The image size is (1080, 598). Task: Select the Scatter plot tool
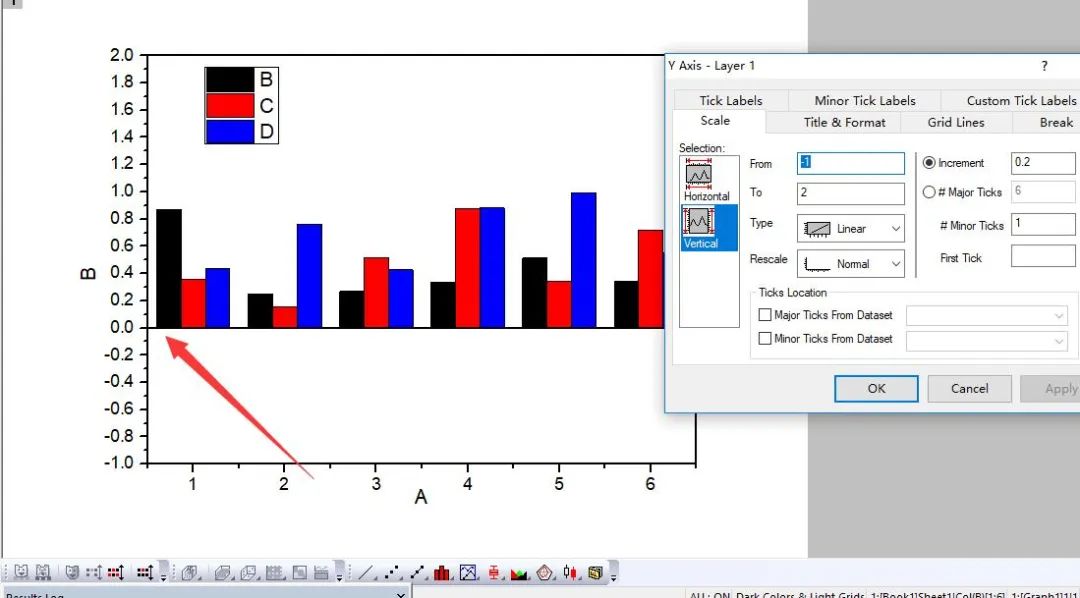pyautogui.click(x=392, y=573)
